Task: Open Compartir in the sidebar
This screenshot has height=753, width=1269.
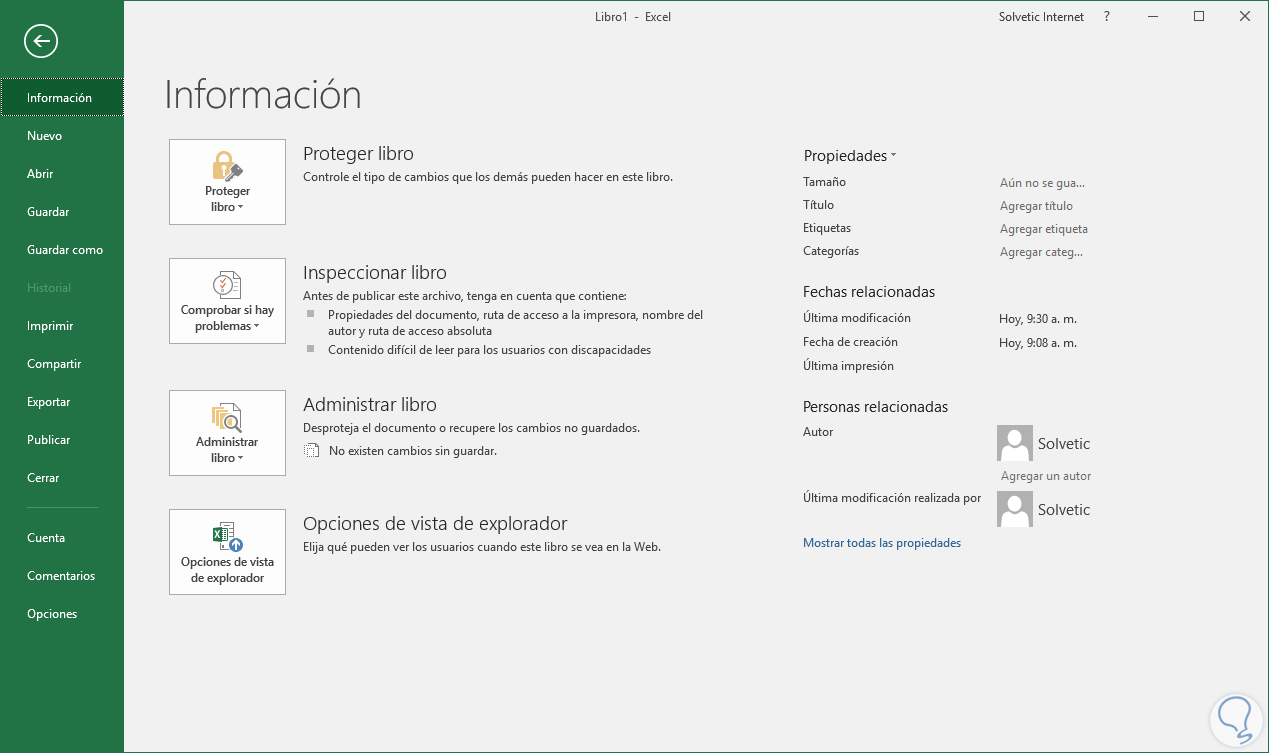Action: [x=62, y=364]
